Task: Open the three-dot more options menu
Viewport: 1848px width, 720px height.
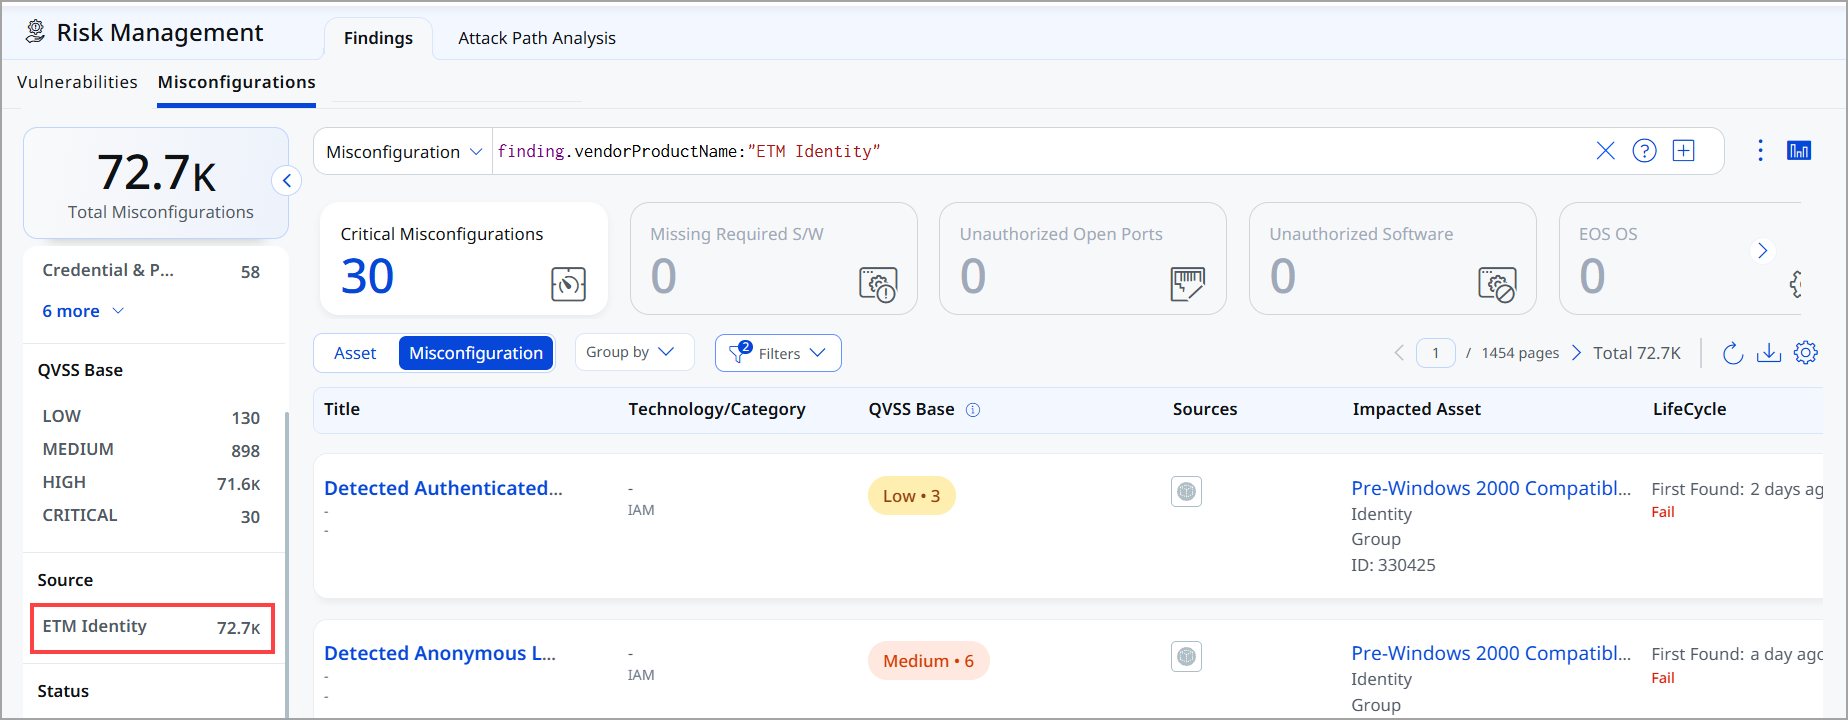Action: [x=1760, y=151]
